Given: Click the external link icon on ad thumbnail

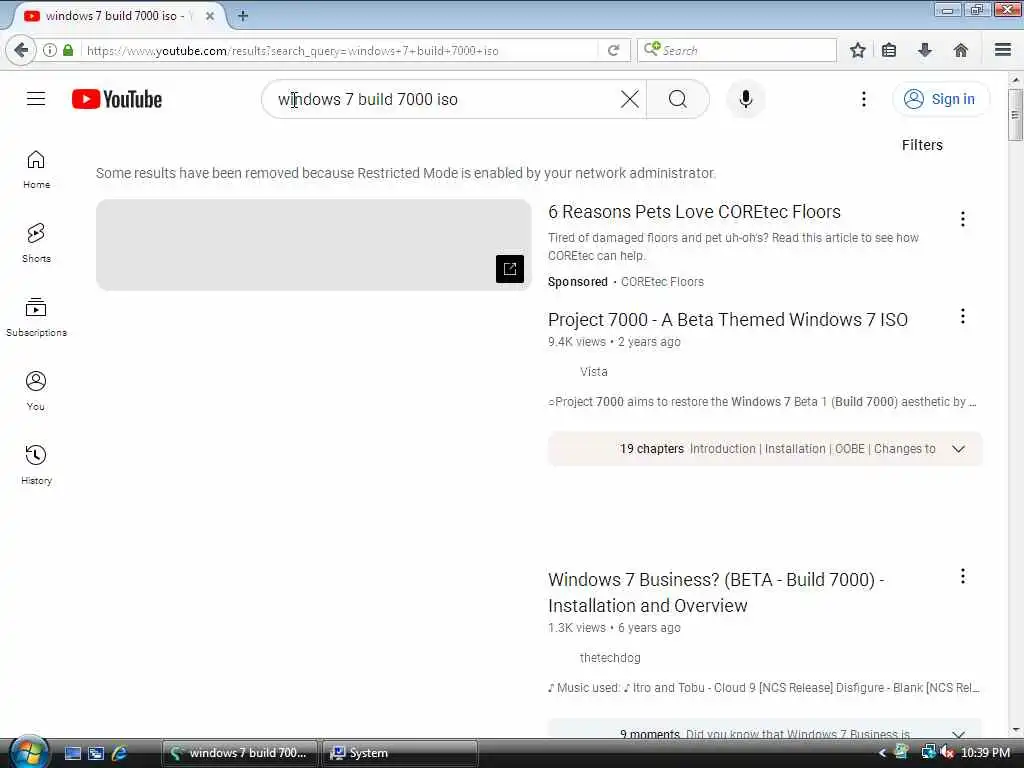Looking at the screenshot, I should coord(509,268).
